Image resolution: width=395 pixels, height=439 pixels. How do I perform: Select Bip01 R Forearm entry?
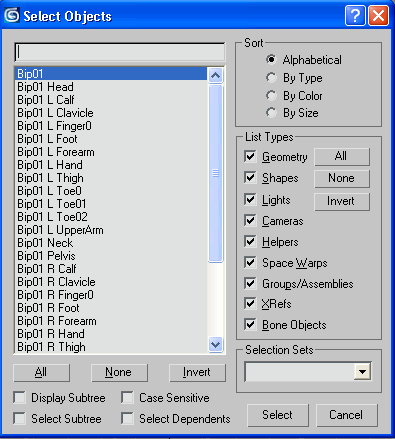[111, 321]
